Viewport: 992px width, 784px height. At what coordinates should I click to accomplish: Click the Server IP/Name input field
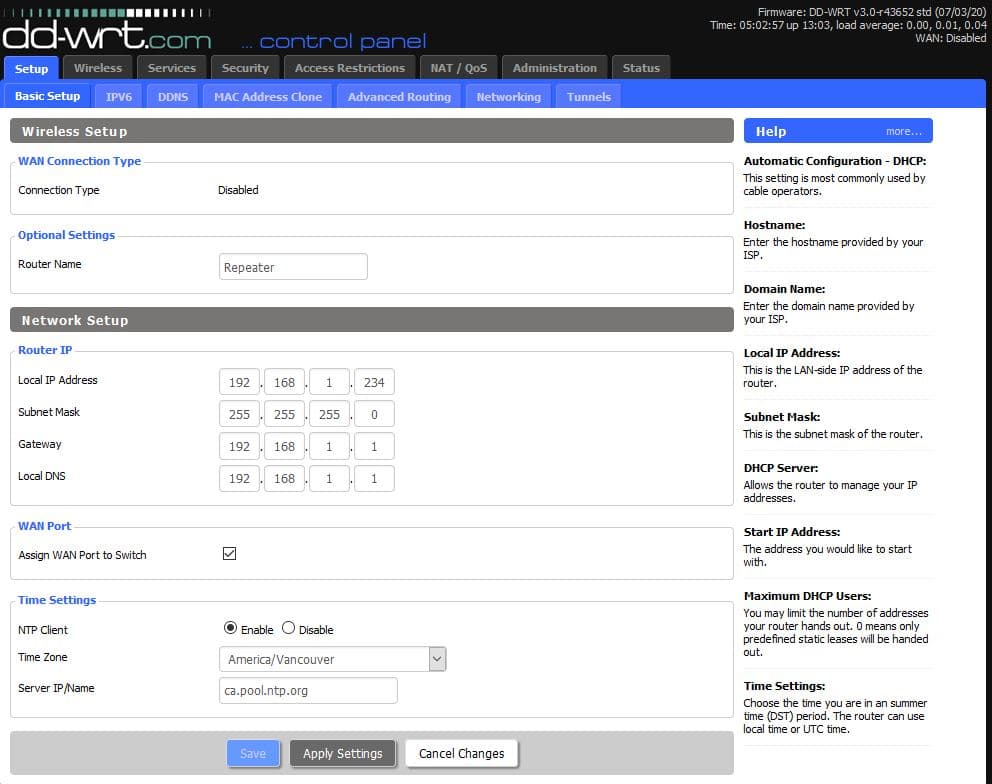(x=308, y=690)
